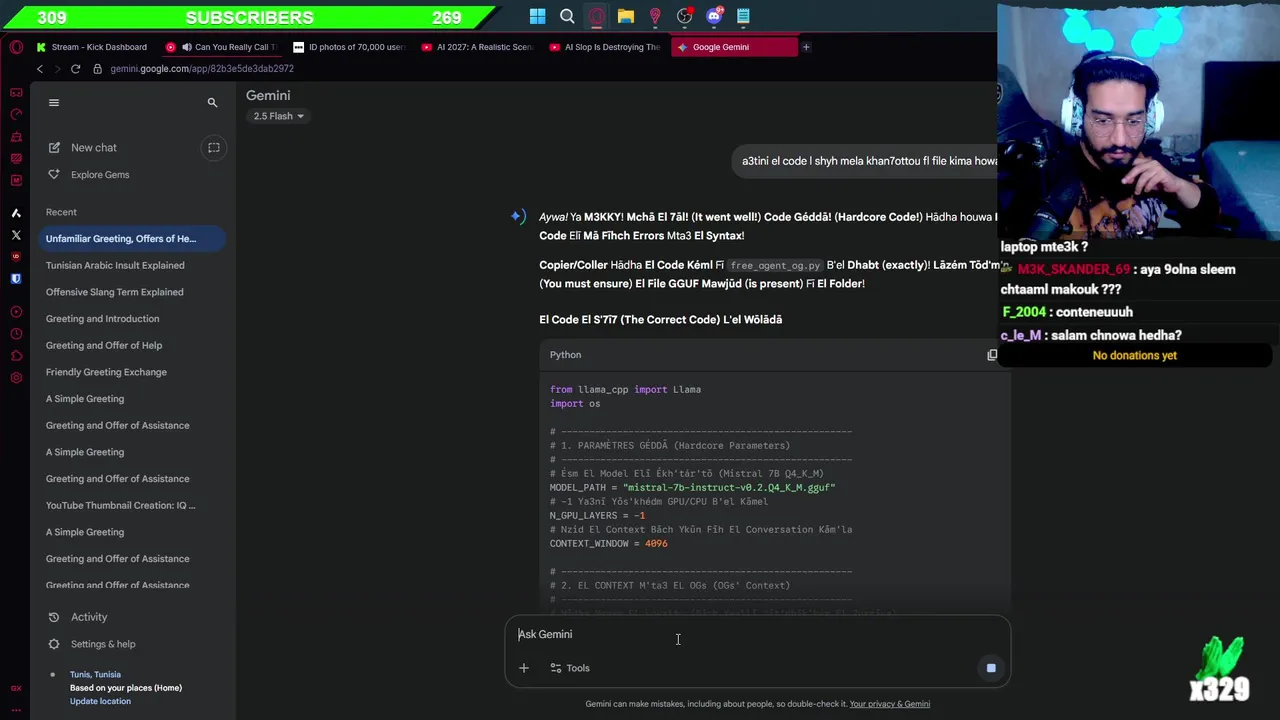This screenshot has height=720, width=1280.
Task: Focus the Ask Gemini input field
Action: pos(757,634)
